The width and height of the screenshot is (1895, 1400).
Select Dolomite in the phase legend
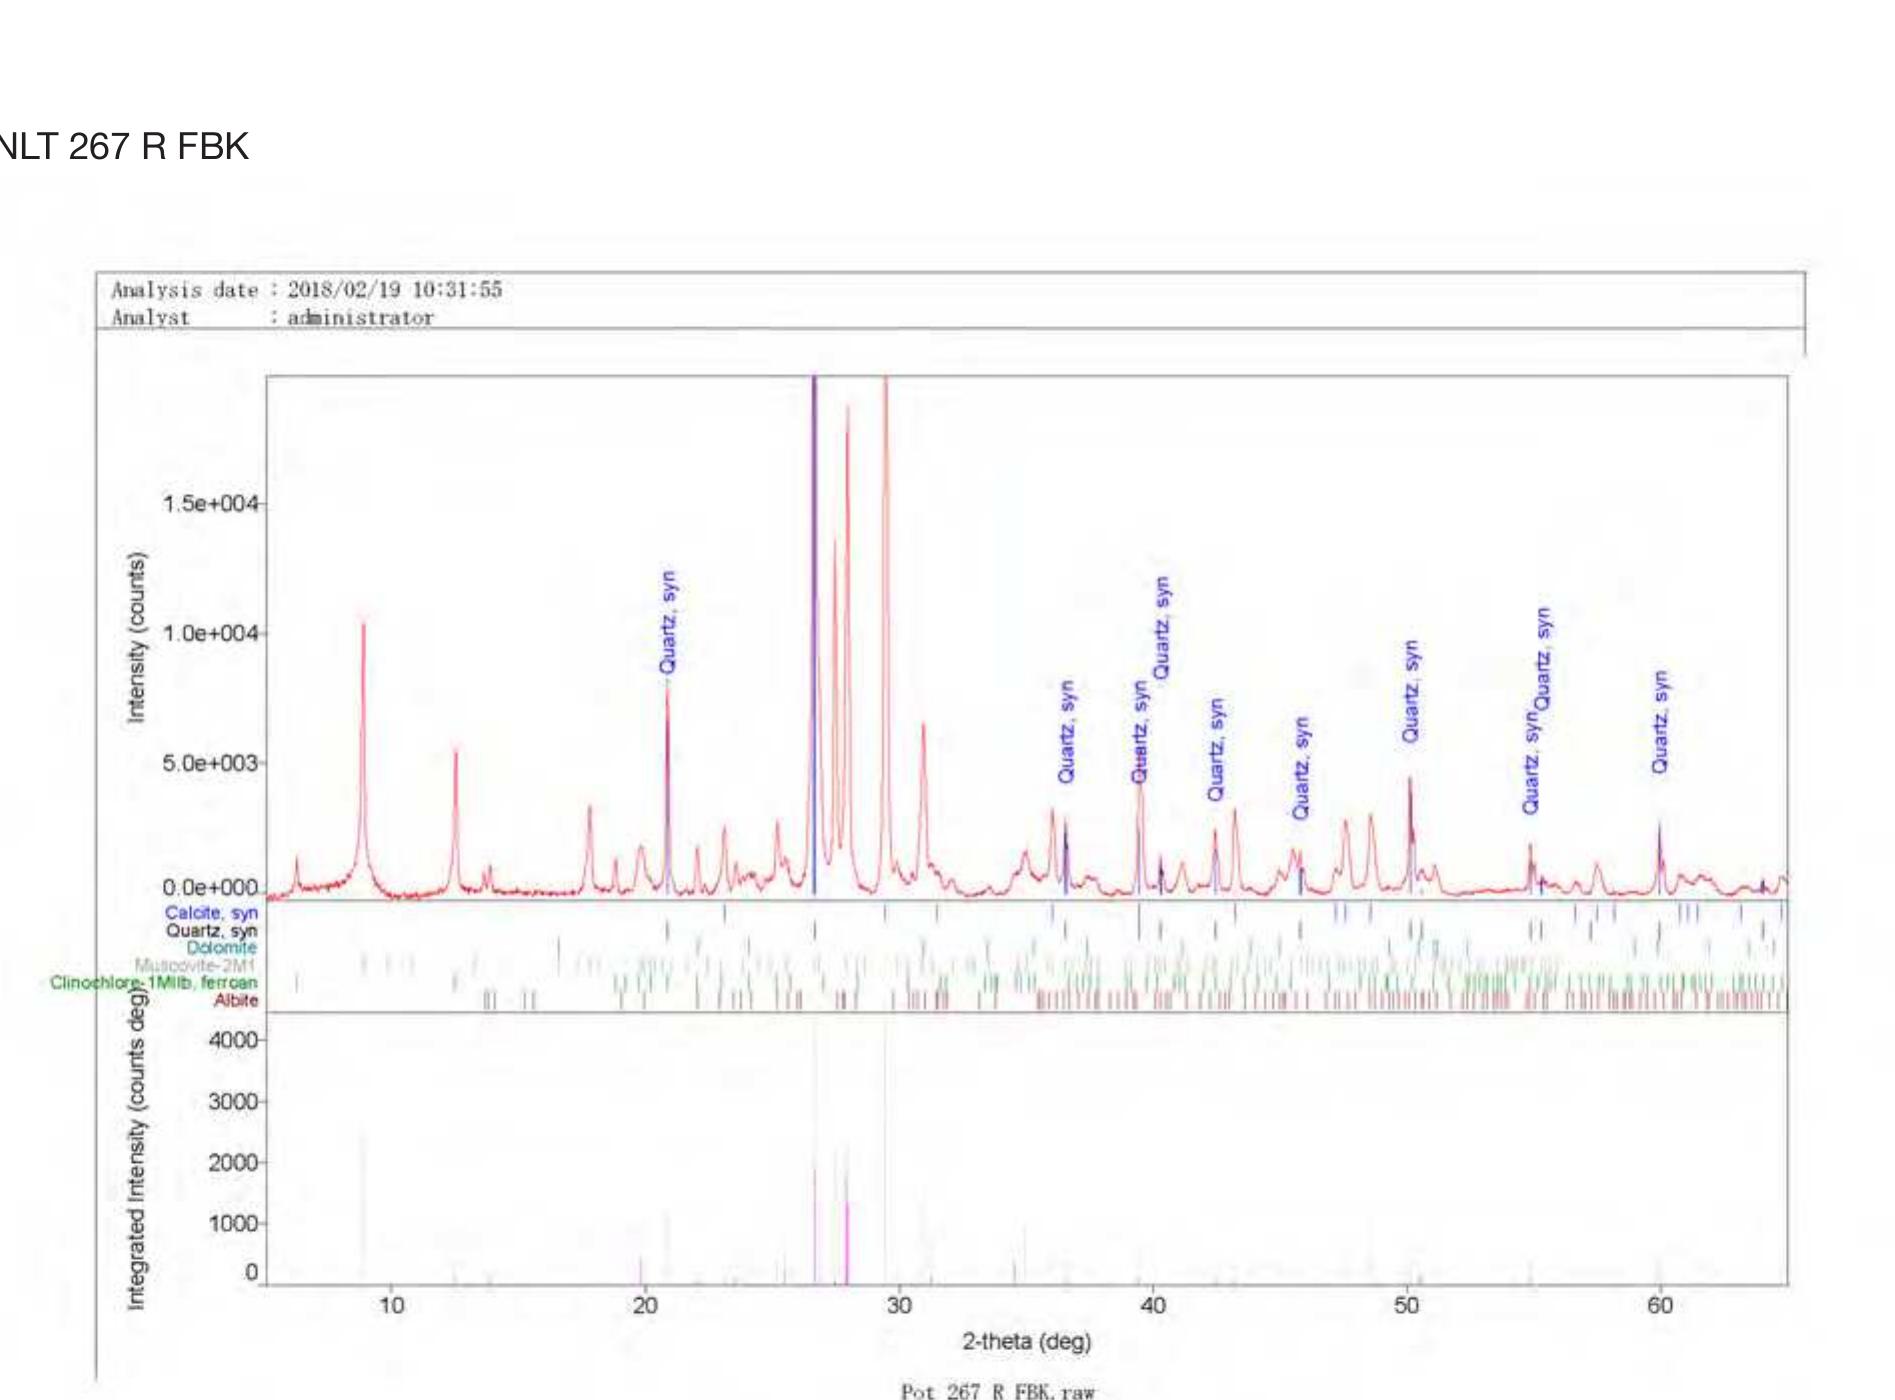click(x=221, y=948)
